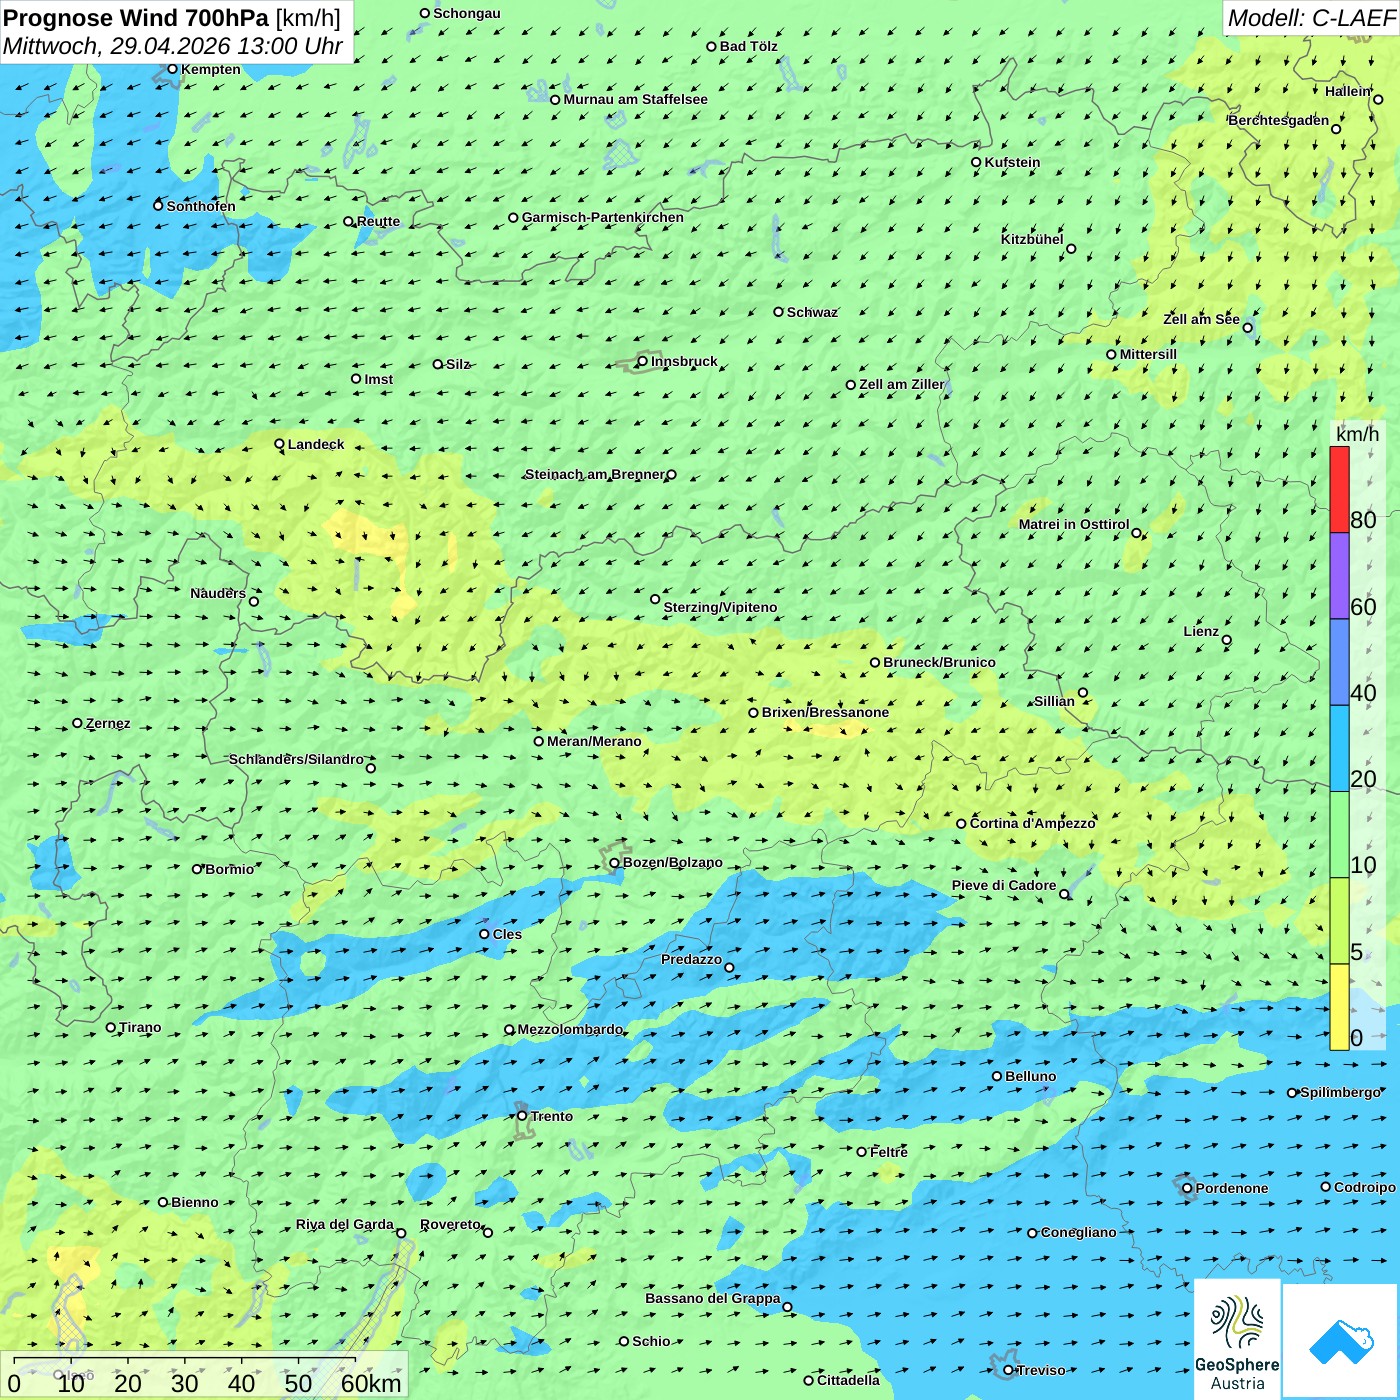Click the 'Conegliano' label
Viewport: 1400px width, 1400px height.
point(1078,1232)
